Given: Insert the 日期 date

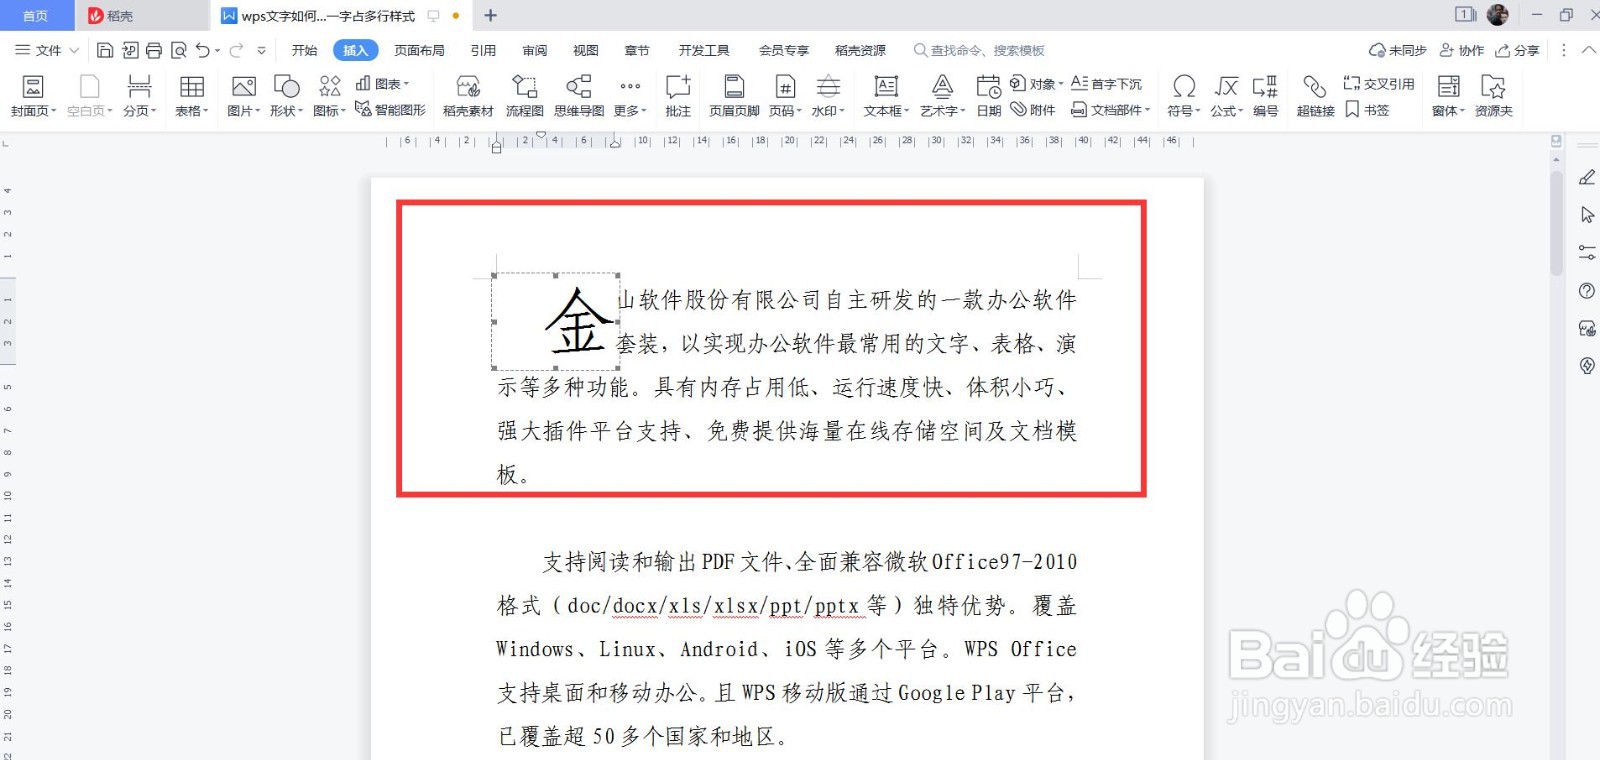Looking at the screenshot, I should [x=988, y=96].
